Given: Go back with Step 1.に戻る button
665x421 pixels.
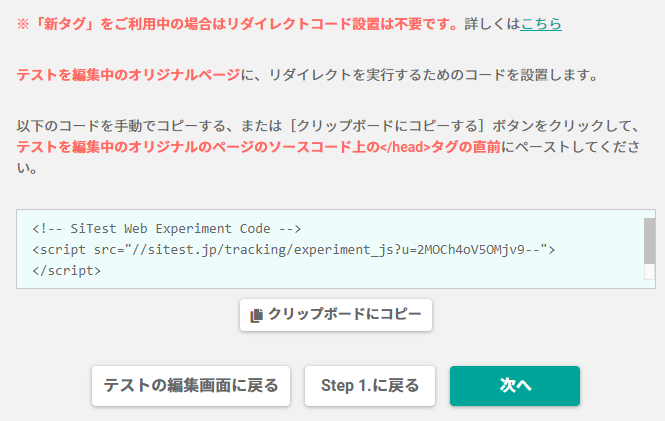Looking at the screenshot, I should coord(370,386).
